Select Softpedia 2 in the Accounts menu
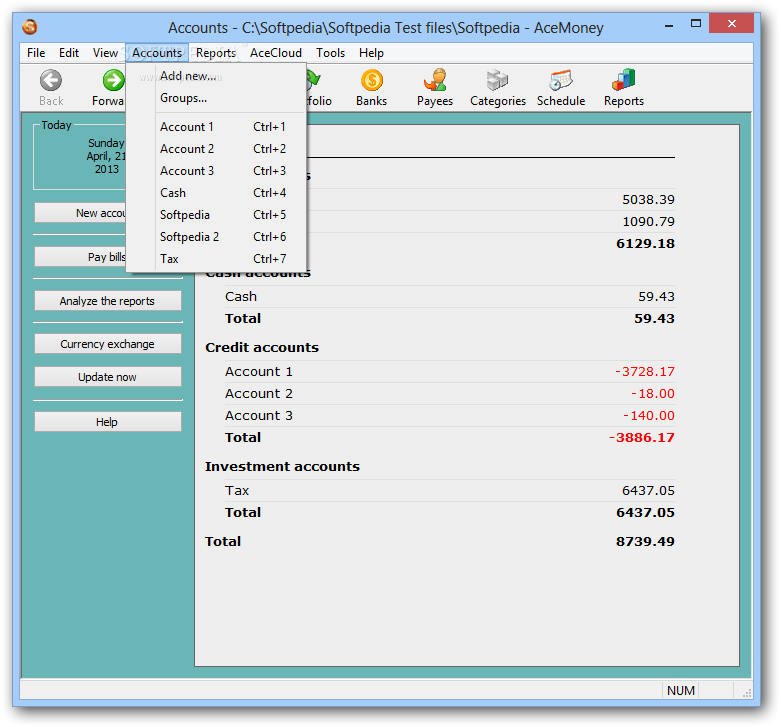The image size is (781, 727). coord(216,237)
